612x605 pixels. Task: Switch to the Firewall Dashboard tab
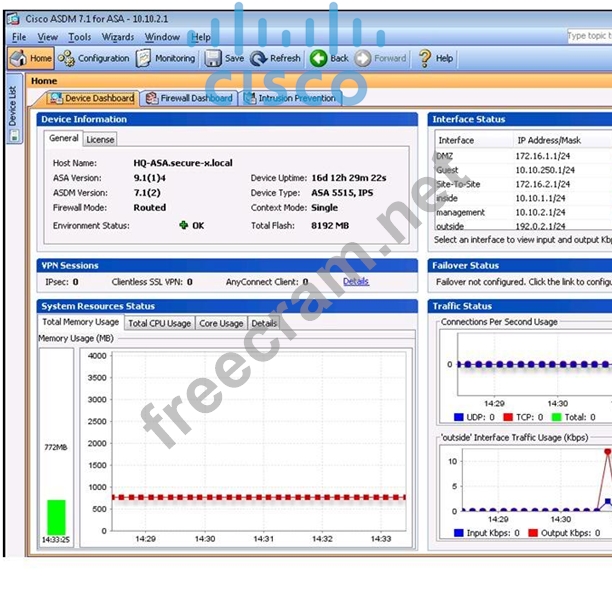[x=188, y=98]
